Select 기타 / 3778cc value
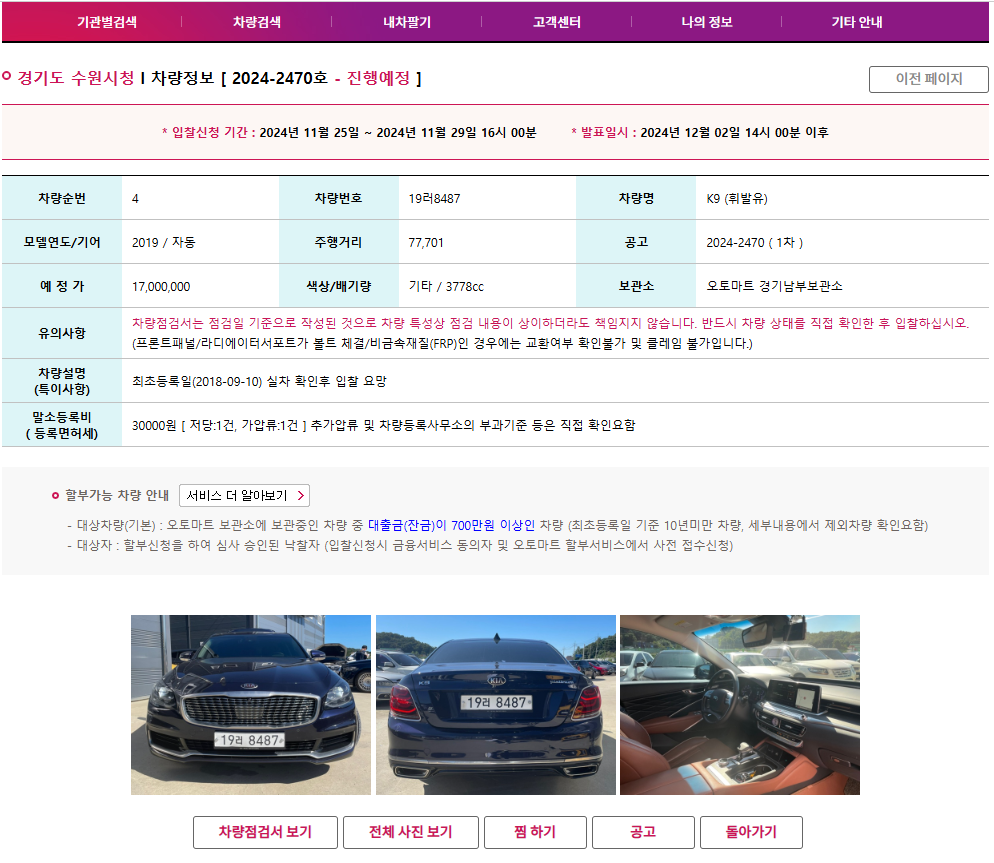 [x=446, y=287]
